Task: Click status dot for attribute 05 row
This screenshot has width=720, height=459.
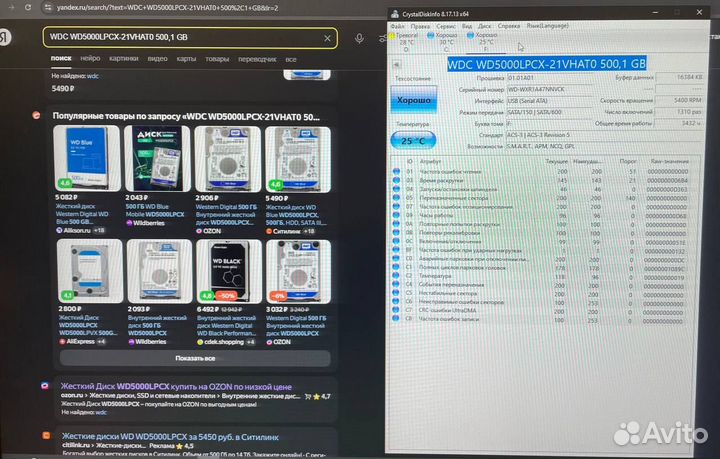Action: click(396, 198)
